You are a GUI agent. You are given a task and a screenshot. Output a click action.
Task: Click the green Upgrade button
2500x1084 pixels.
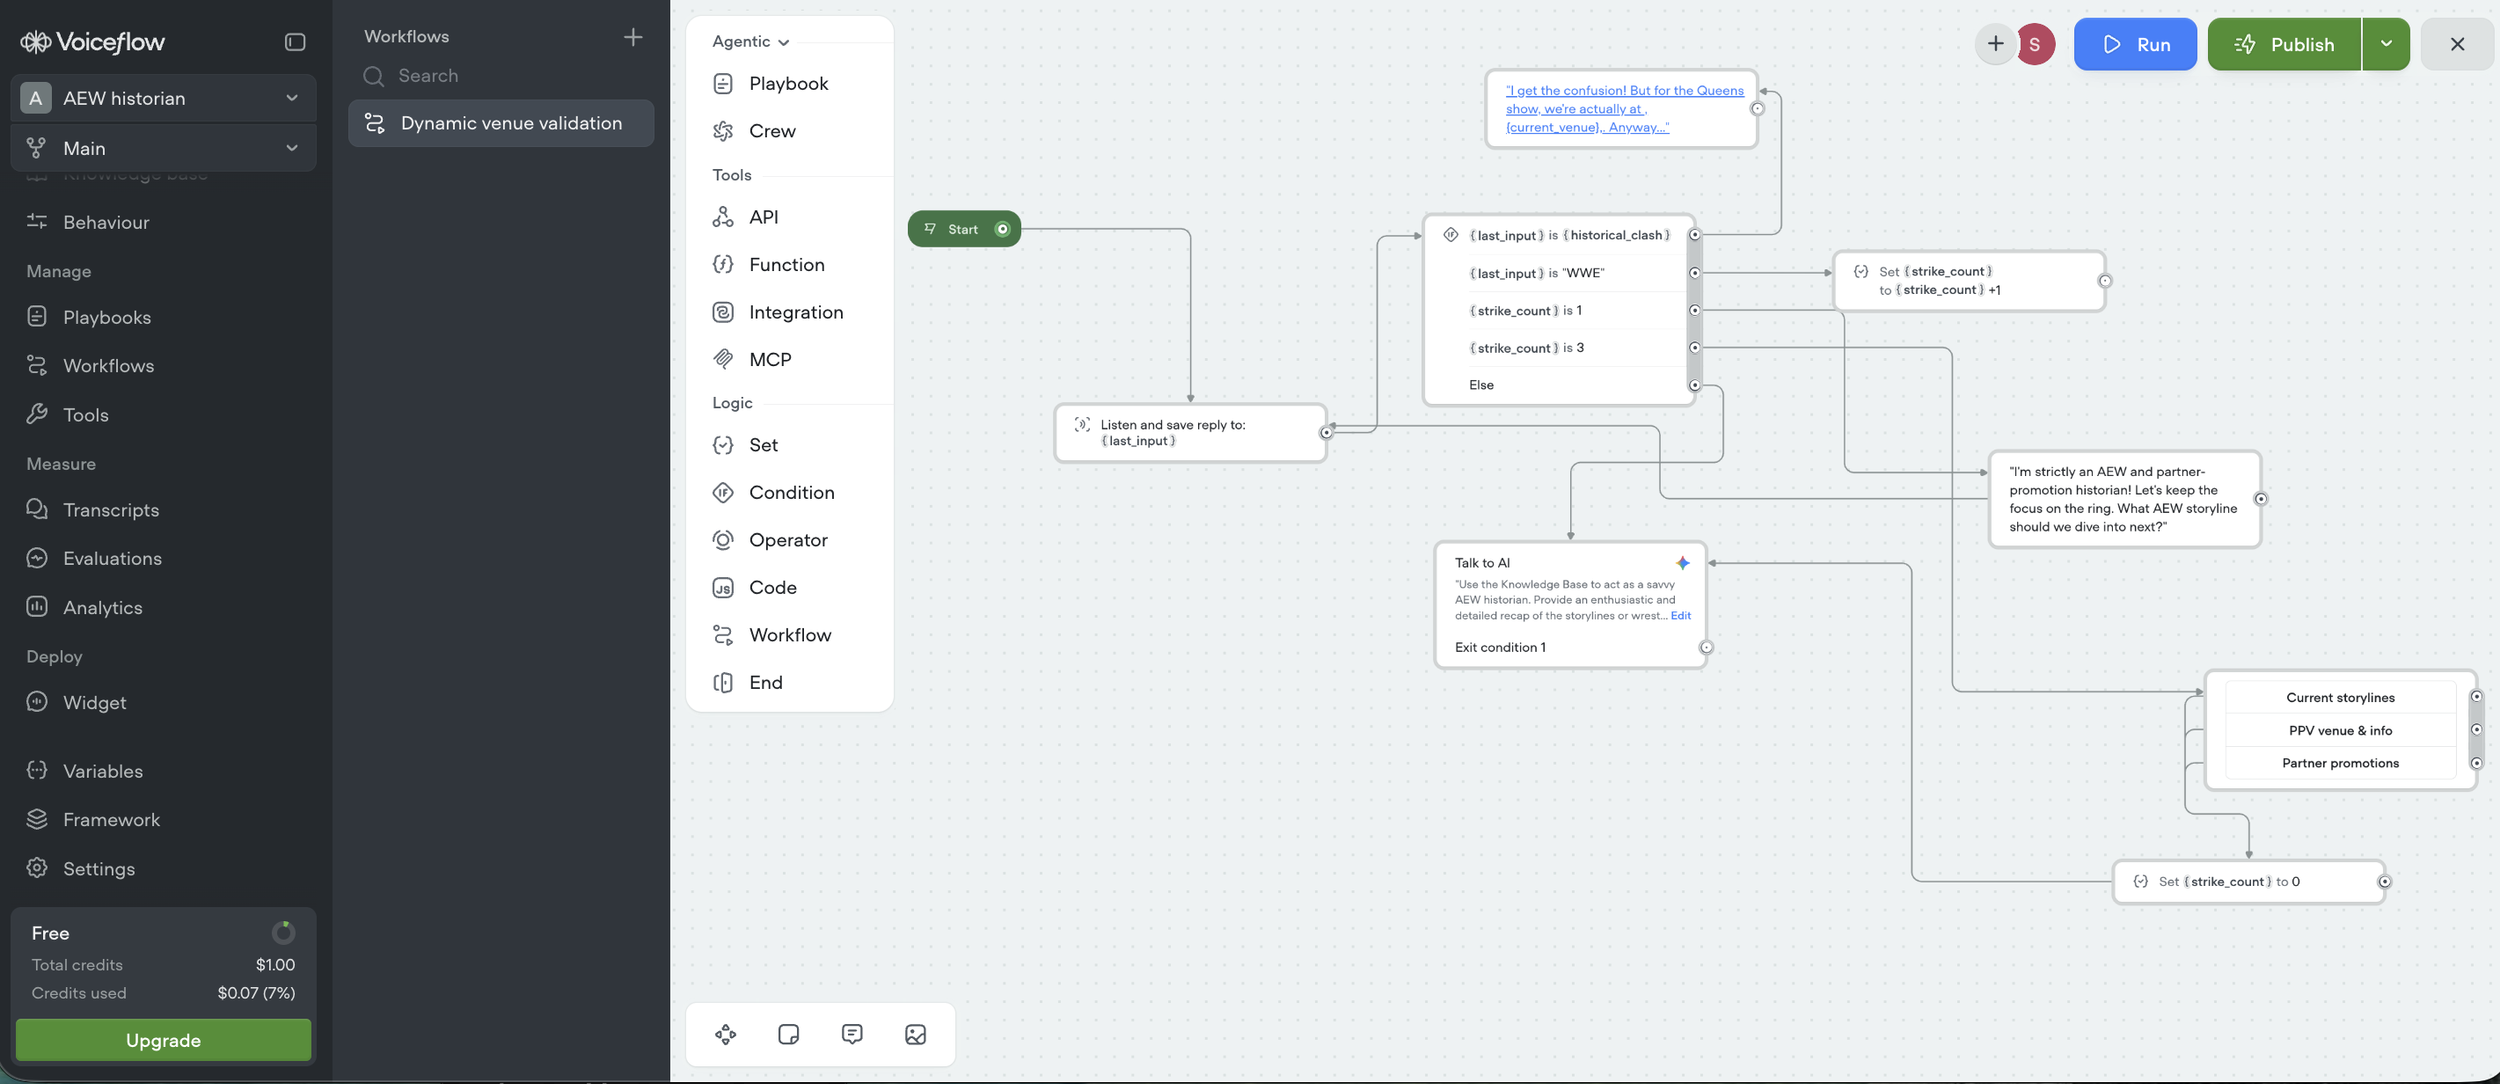[164, 1040]
